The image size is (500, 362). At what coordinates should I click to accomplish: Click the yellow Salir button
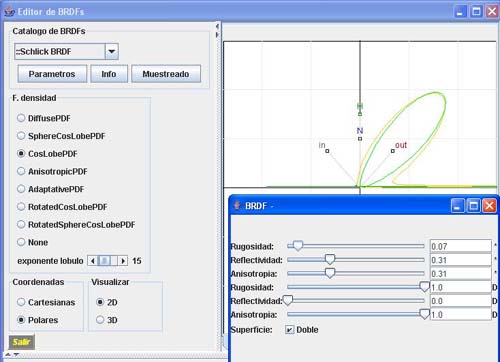[22, 342]
